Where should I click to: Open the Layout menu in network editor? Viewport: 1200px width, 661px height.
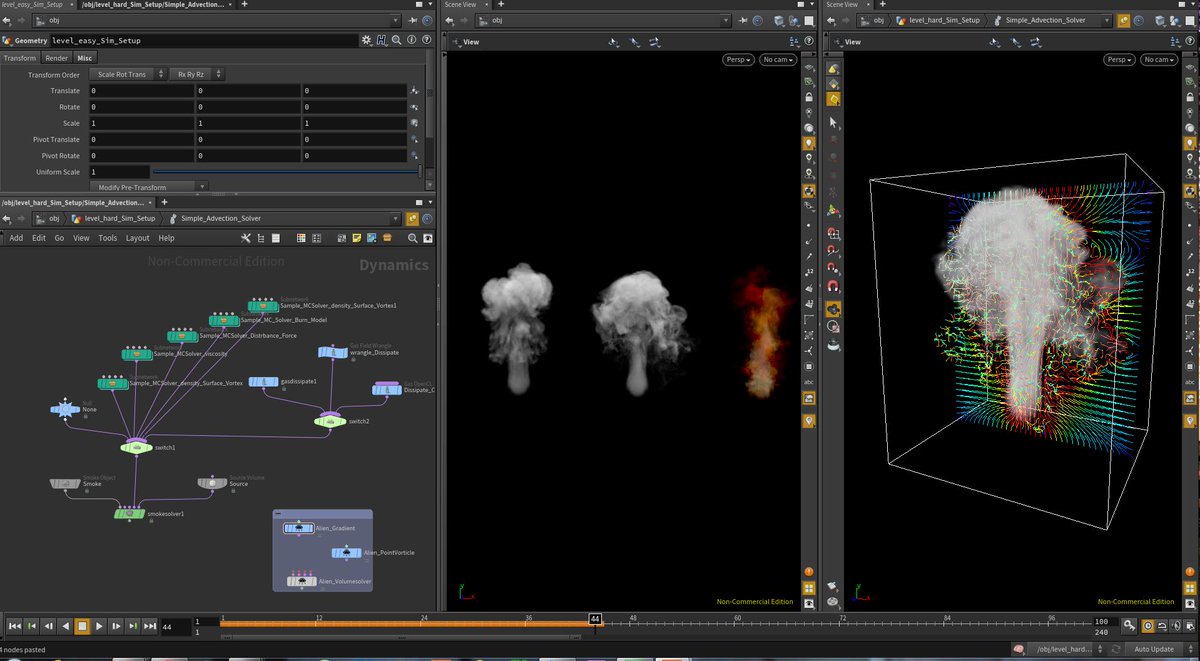(137, 238)
